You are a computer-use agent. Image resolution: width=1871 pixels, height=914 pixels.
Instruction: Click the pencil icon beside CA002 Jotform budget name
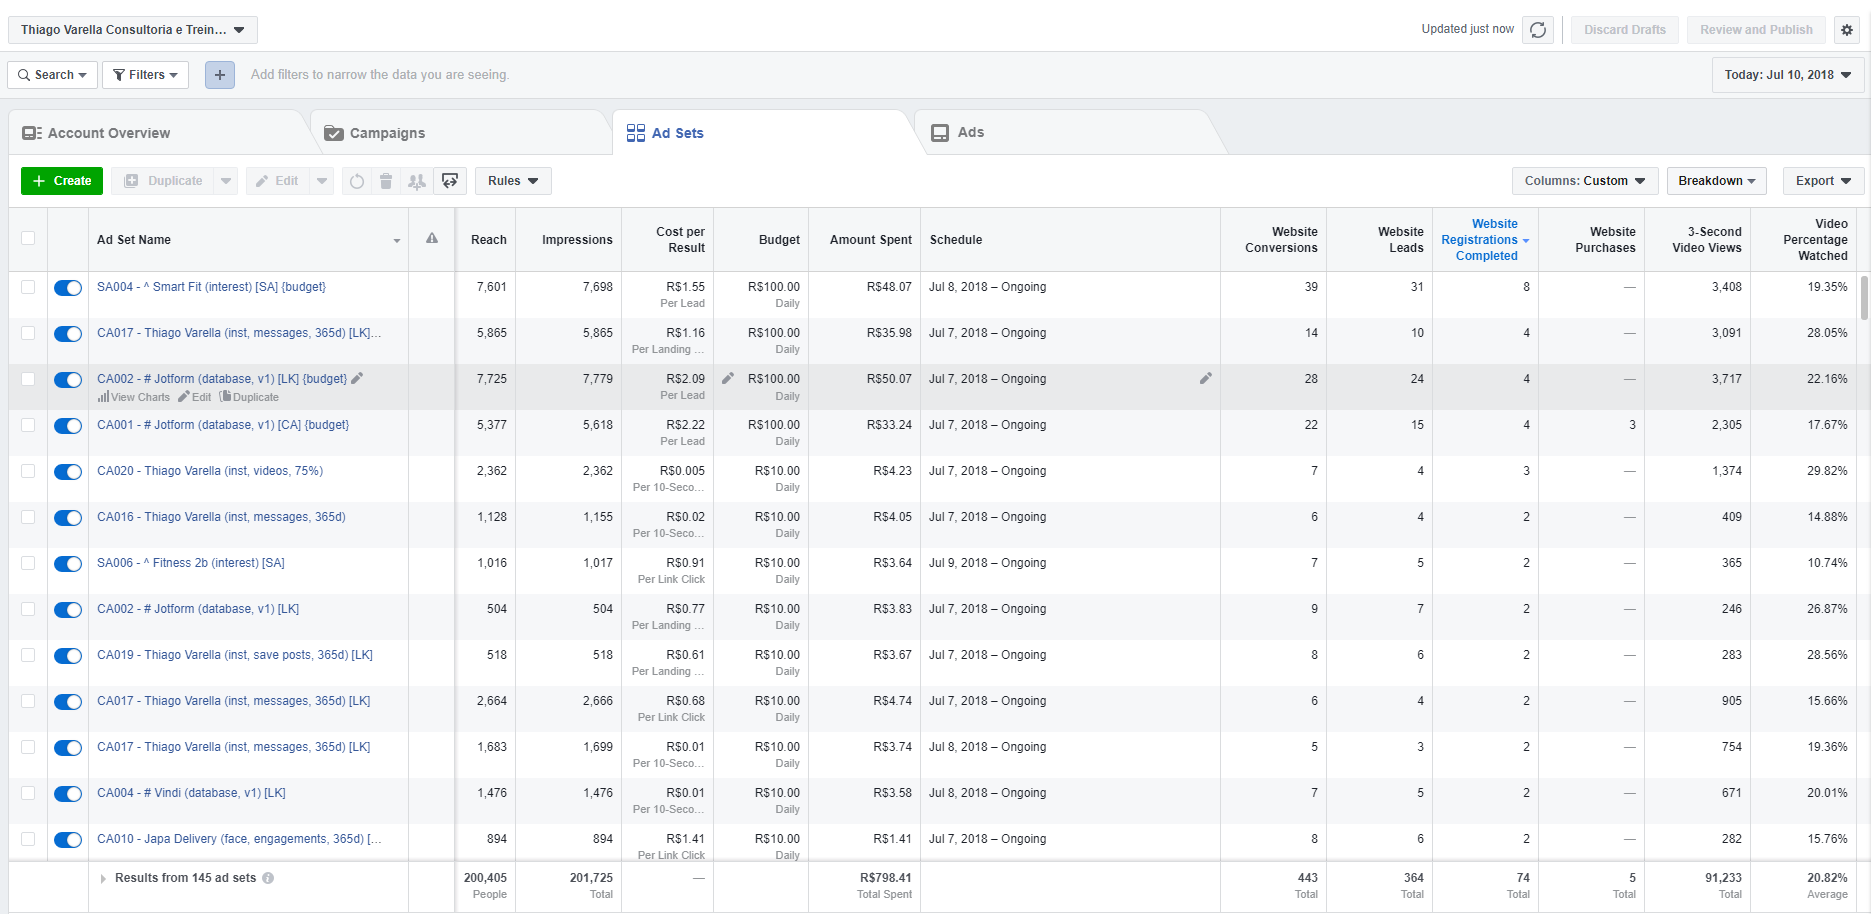358,379
